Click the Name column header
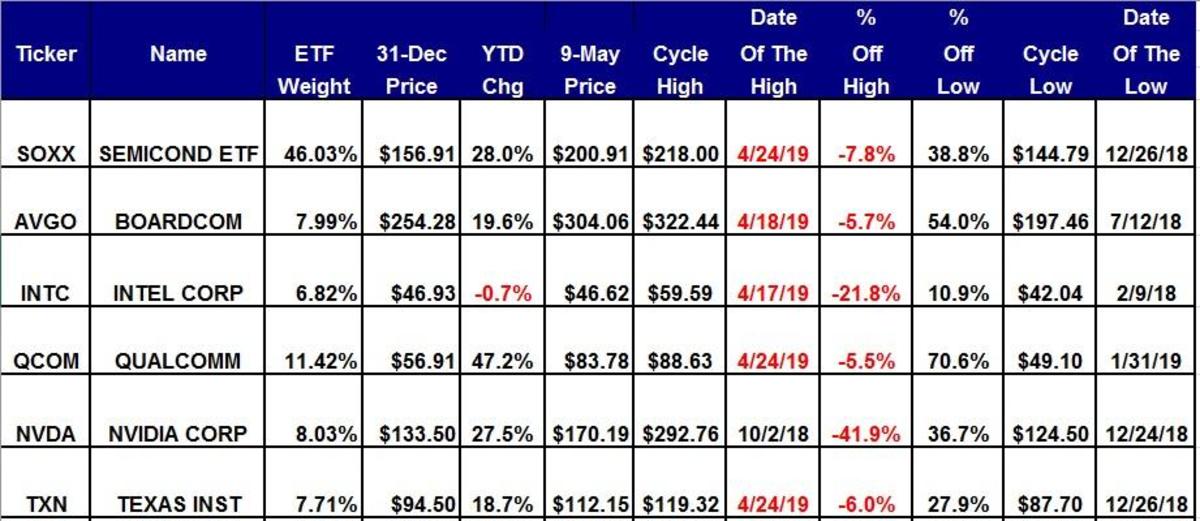The height and width of the screenshot is (521, 1200). [x=178, y=54]
